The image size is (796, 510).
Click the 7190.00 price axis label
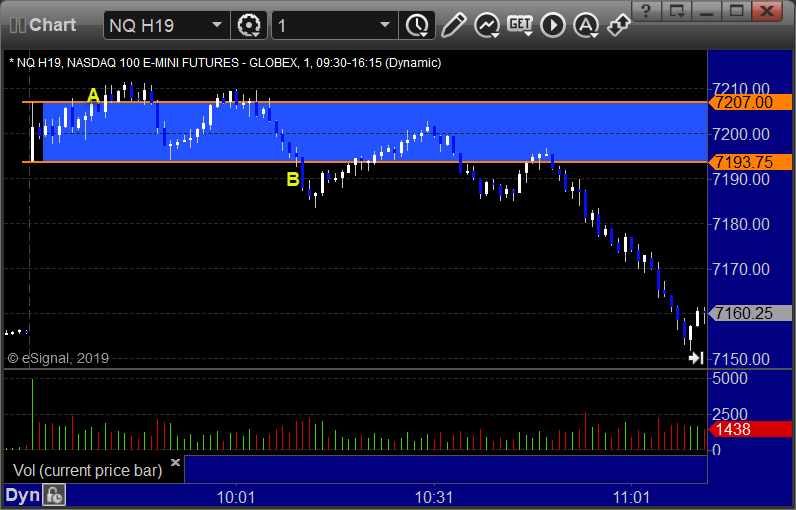coord(741,179)
